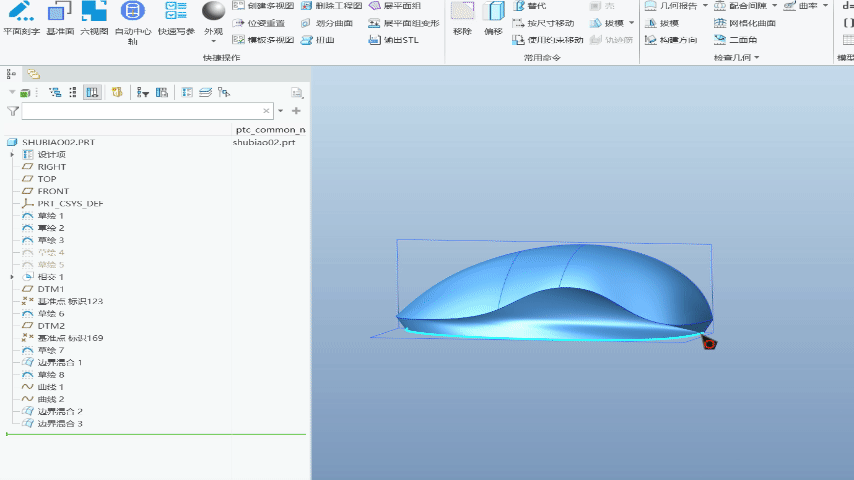
Task: Select 边界混合 1 feature
Action: coord(52,362)
